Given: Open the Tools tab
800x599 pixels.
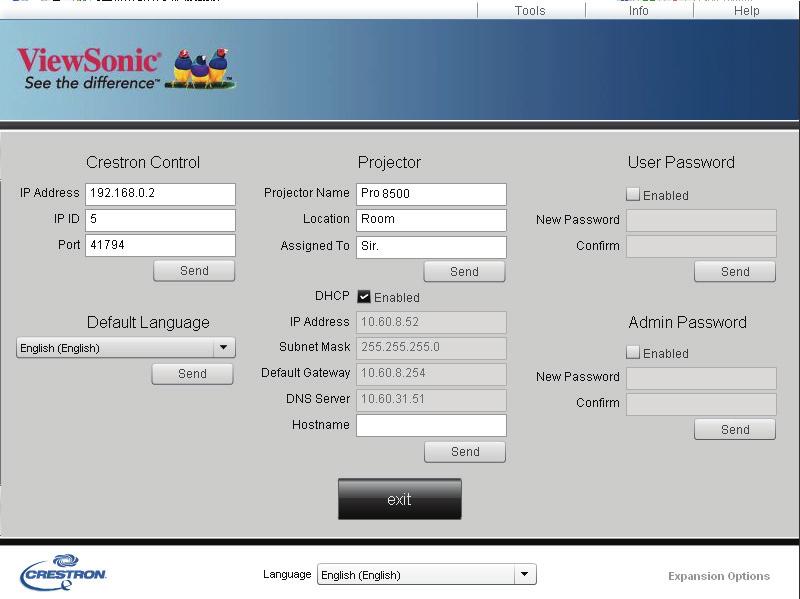Looking at the screenshot, I should coord(531,10).
